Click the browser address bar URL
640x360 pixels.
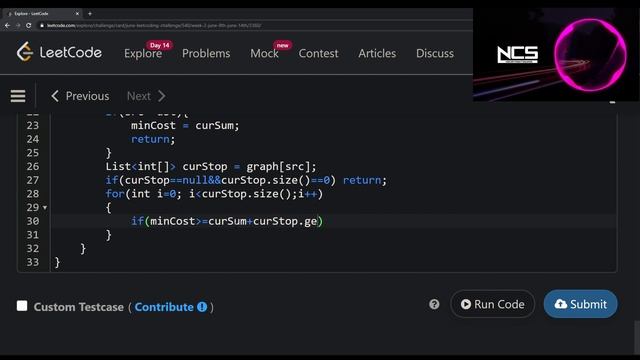154,25
